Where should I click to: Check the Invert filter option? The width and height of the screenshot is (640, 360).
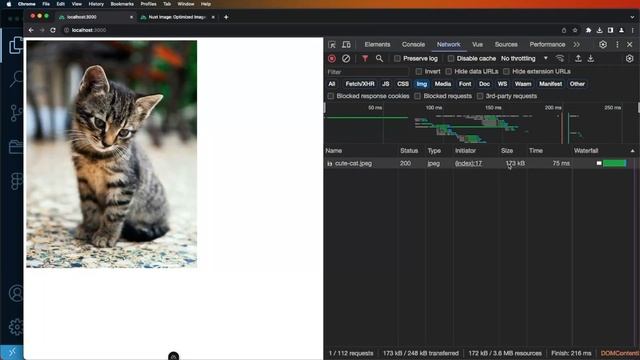tap(418, 71)
